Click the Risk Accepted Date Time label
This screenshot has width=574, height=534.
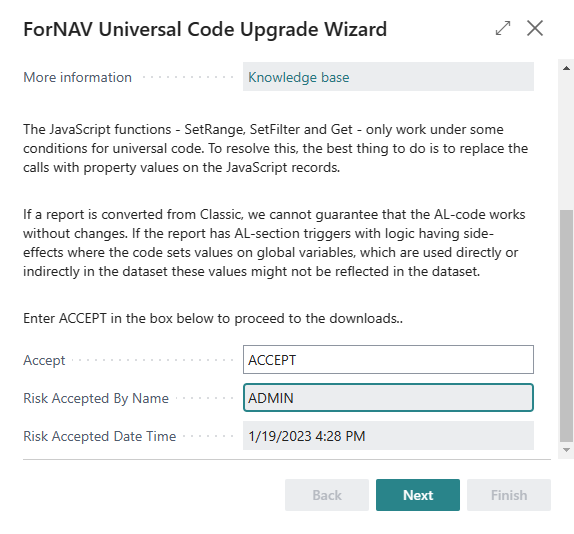point(100,436)
